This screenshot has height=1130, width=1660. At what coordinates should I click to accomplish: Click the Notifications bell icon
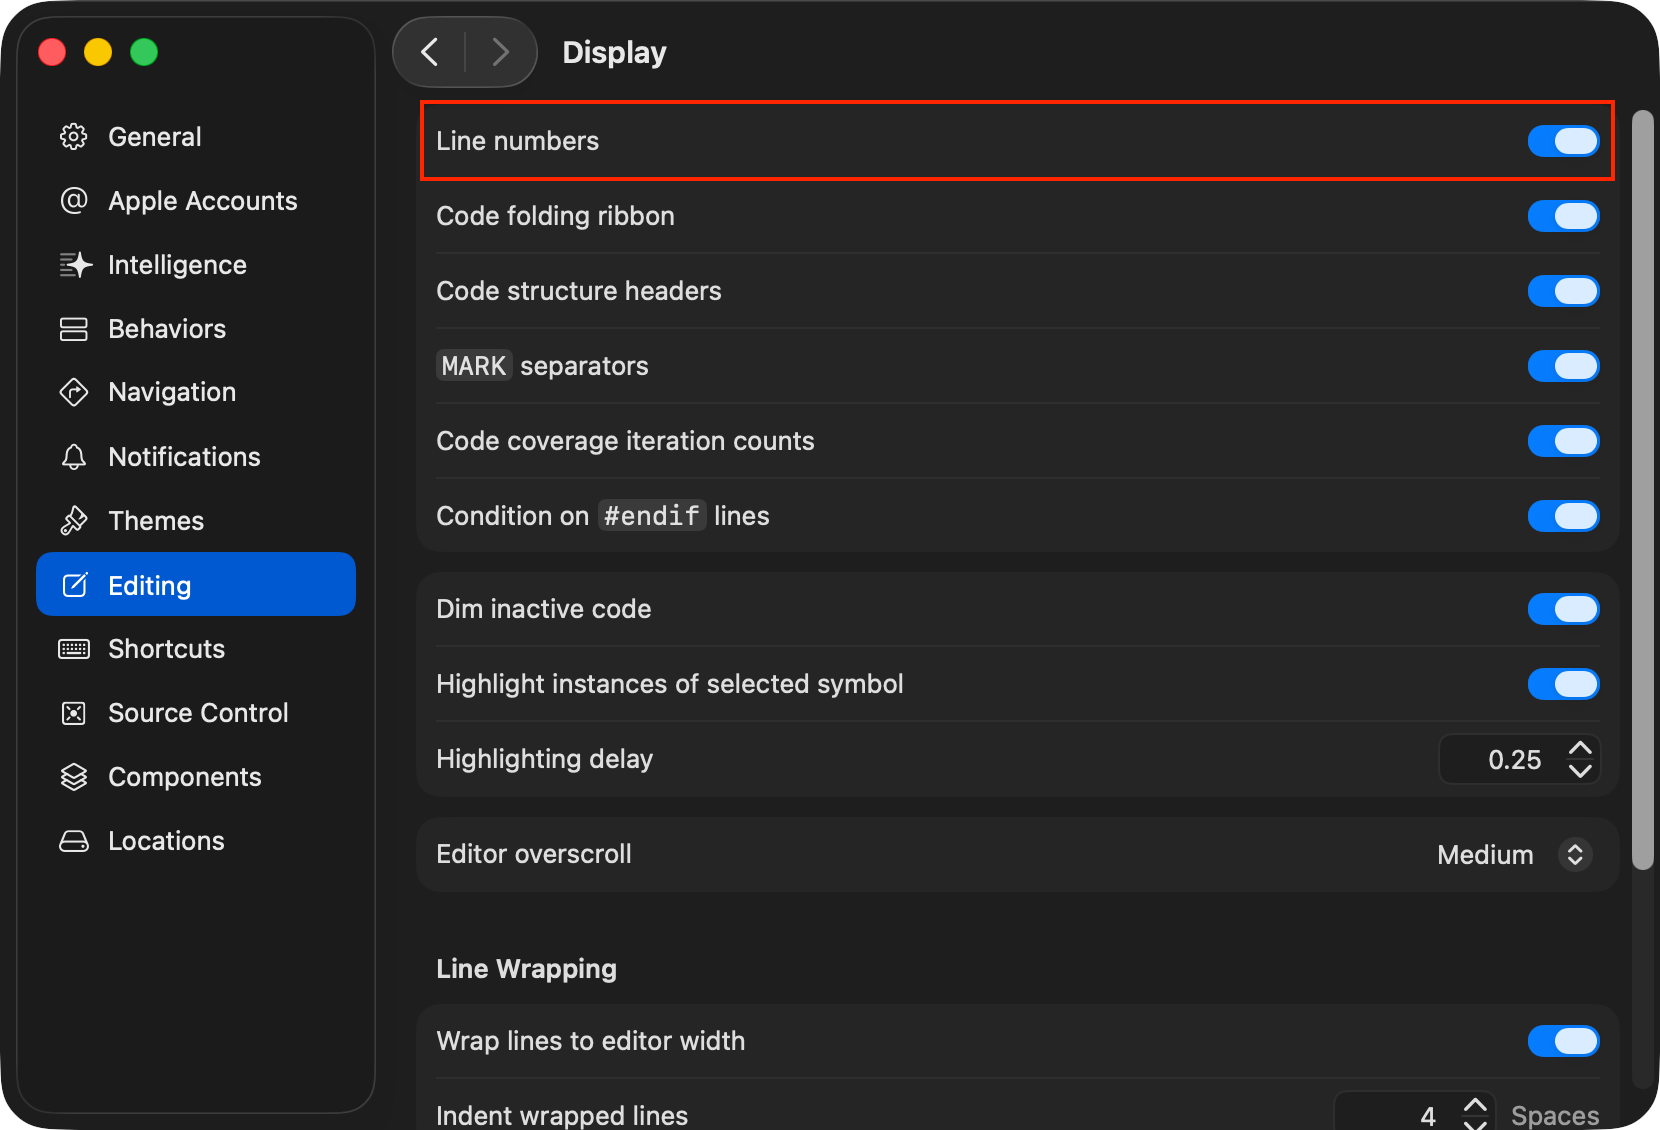74,457
